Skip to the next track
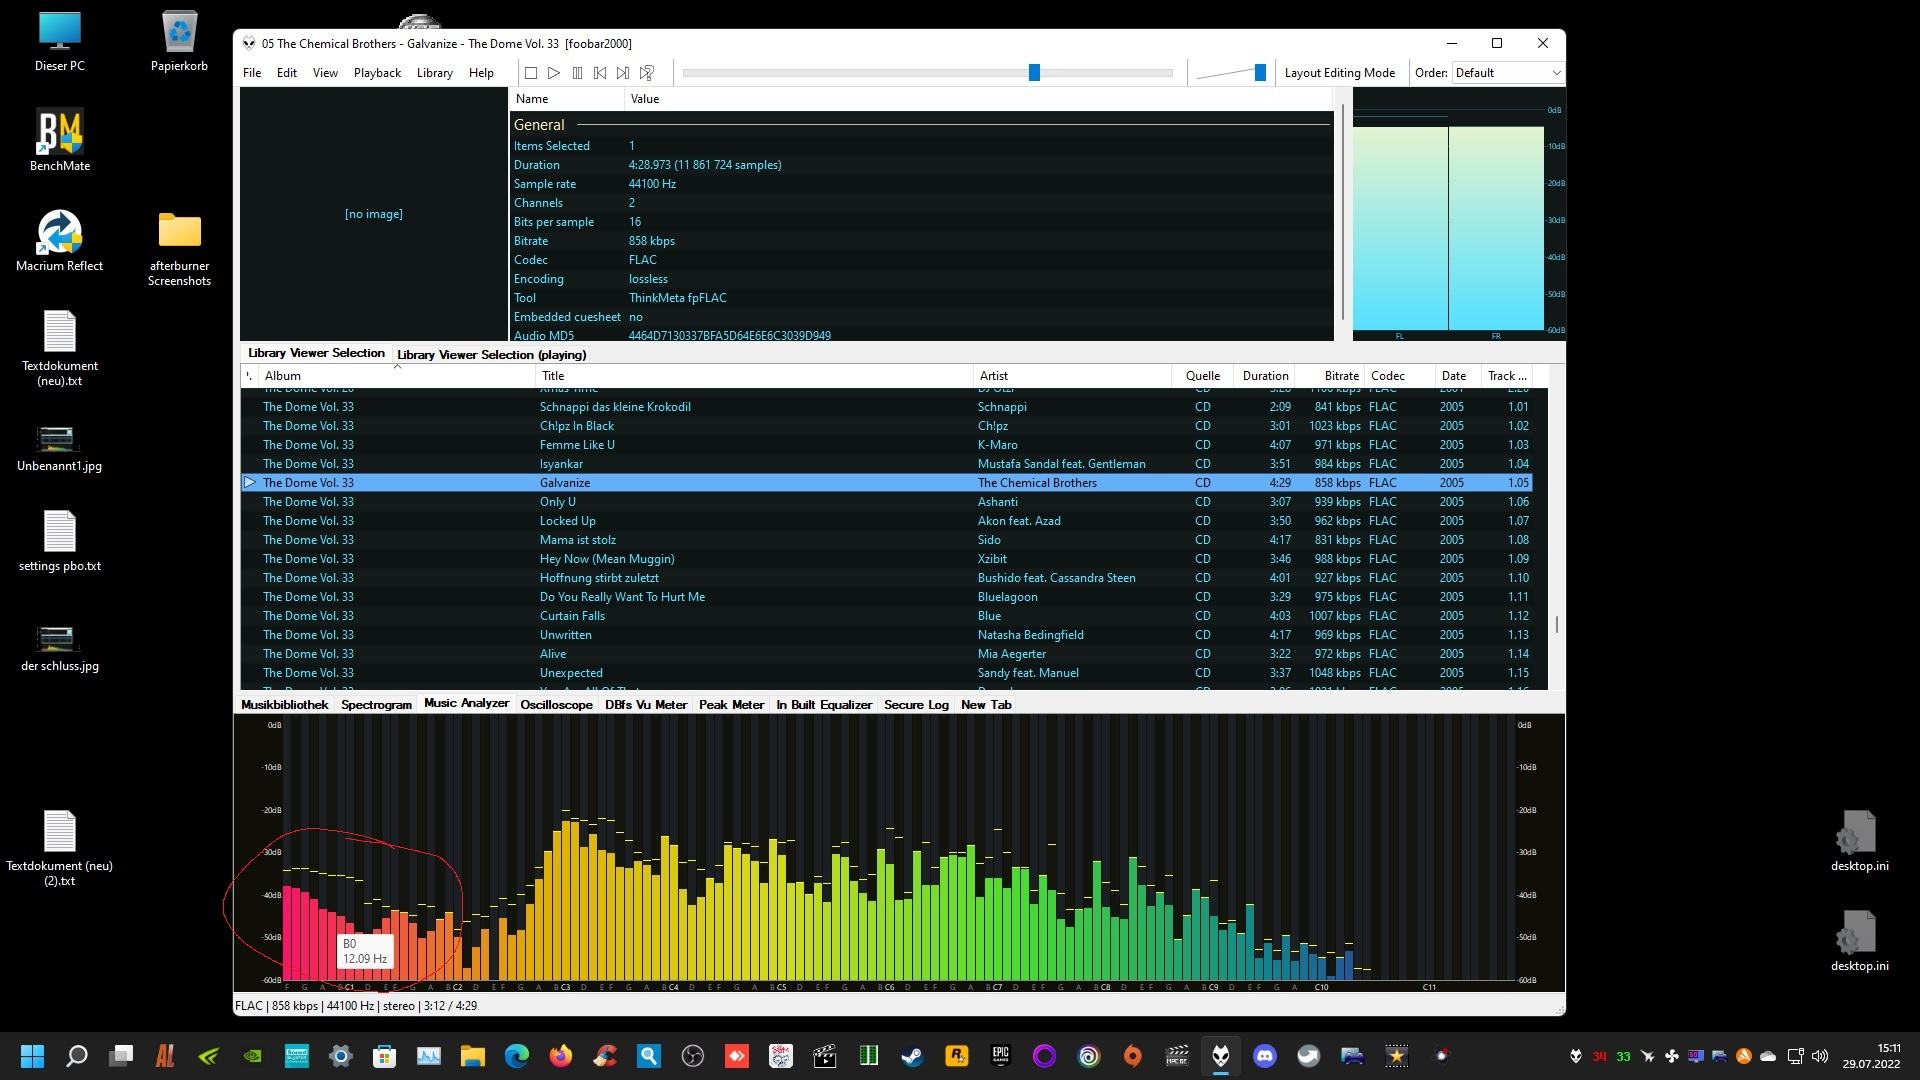The width and height of the screenshot is (1920, 1080). point(623,73)
